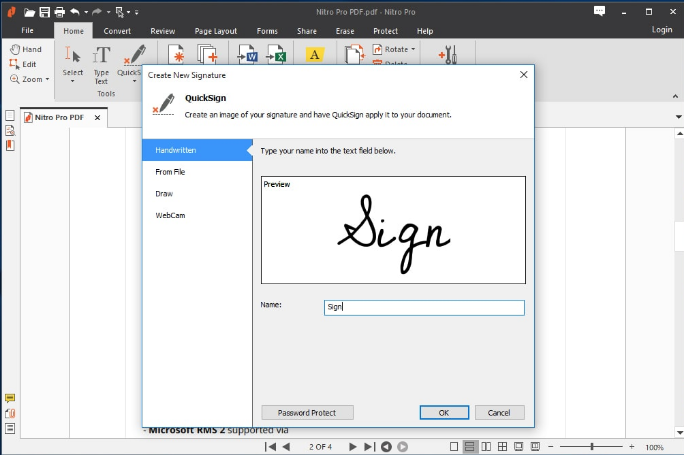Image resolution: width=684 pixels, height=455 pixels.
Task: Click the select-mode cursor icon in quick access
Action: tap(120, 12)
